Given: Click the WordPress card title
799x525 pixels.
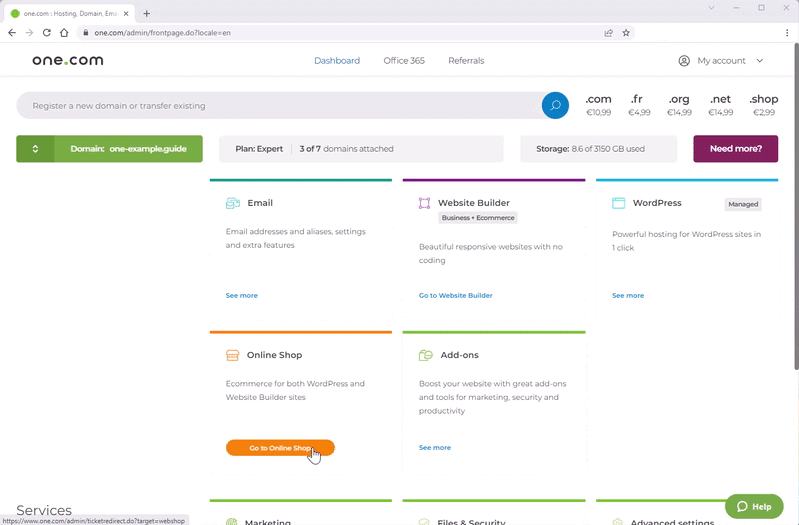Looking at the screenshot, I should (657, 203).
